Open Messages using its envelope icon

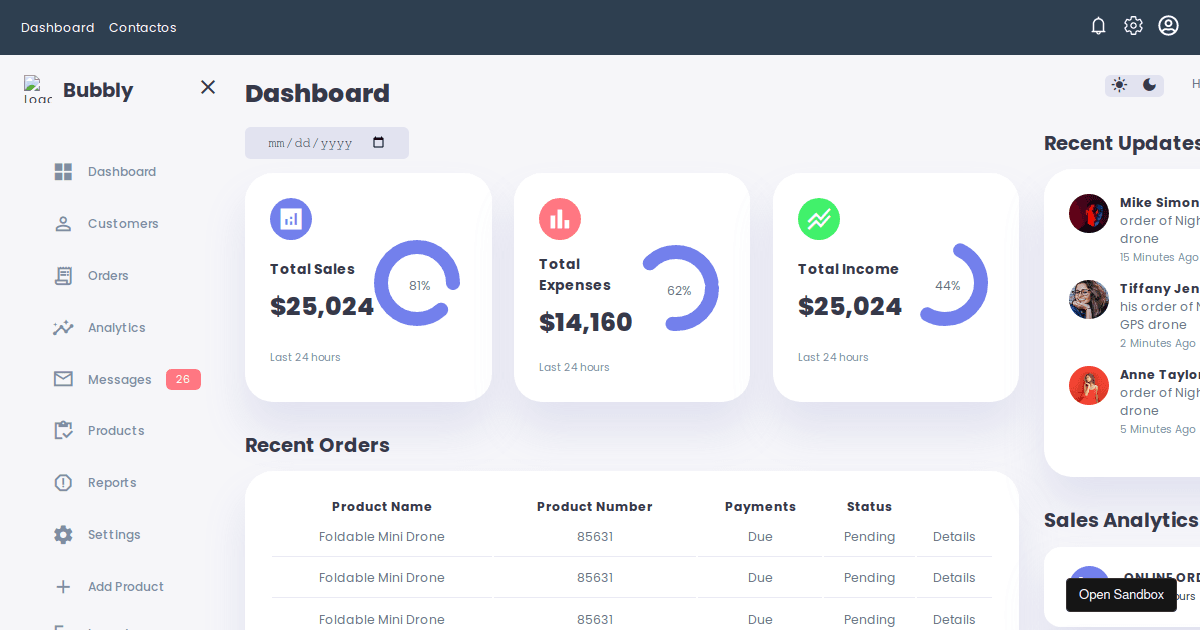[x=62, y=379]
